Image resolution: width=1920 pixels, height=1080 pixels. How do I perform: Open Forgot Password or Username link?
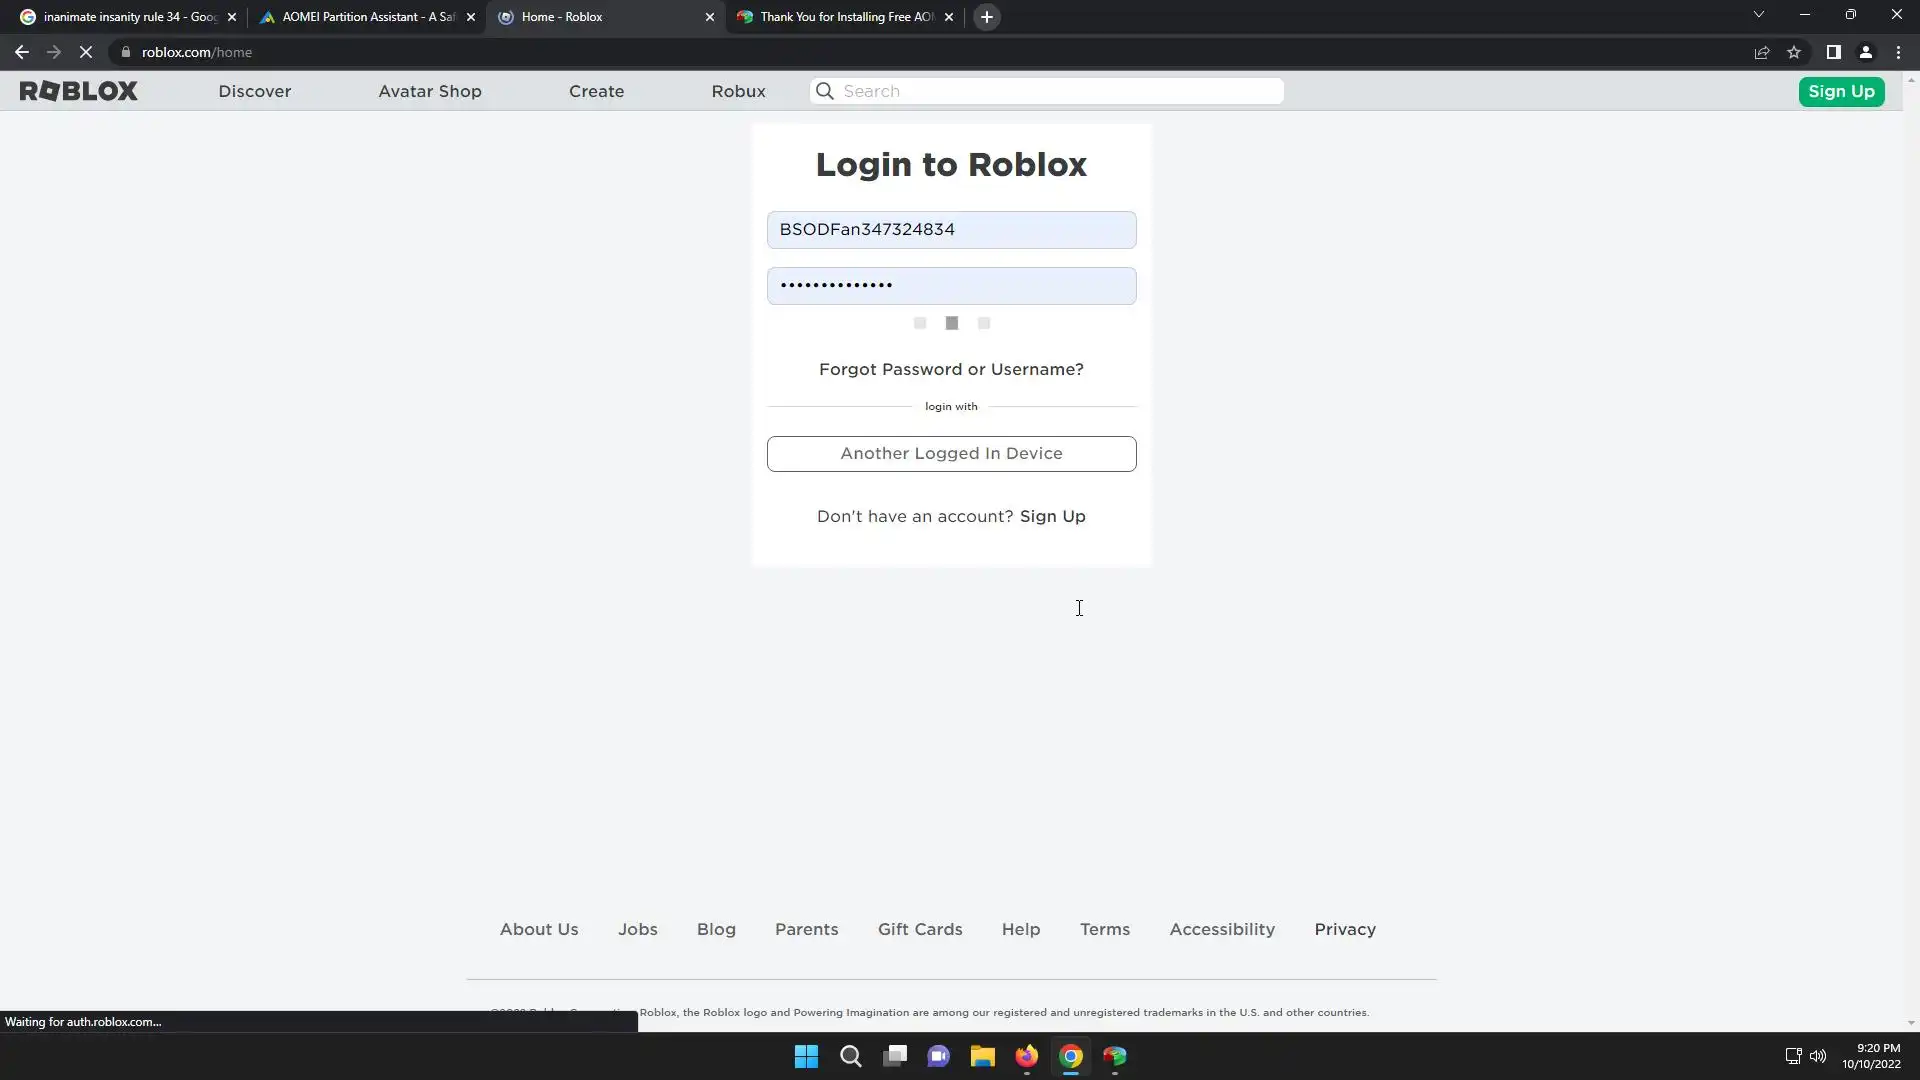tap(951, 369)
